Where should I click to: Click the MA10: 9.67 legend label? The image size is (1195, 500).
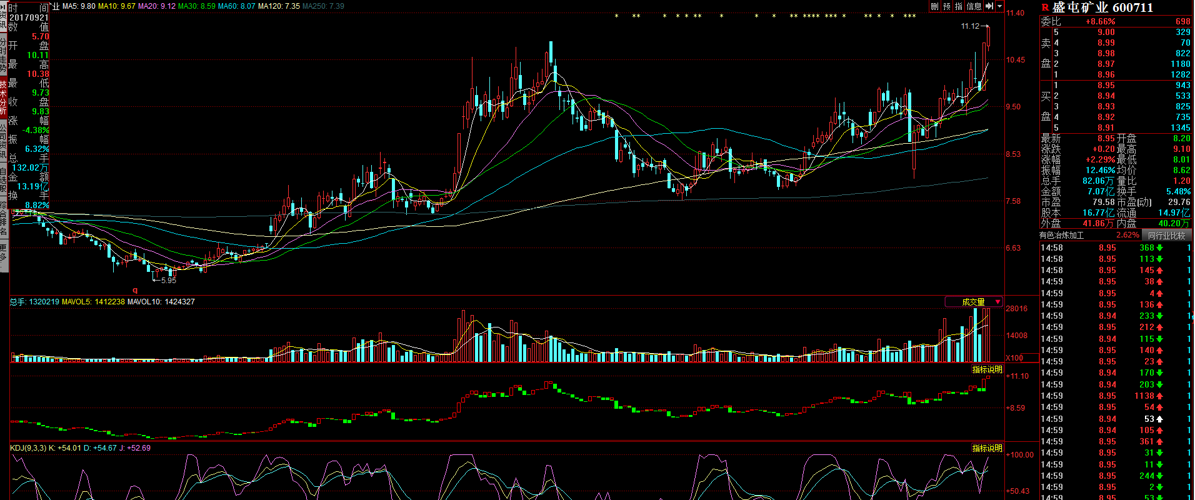(x=118, y=5)
